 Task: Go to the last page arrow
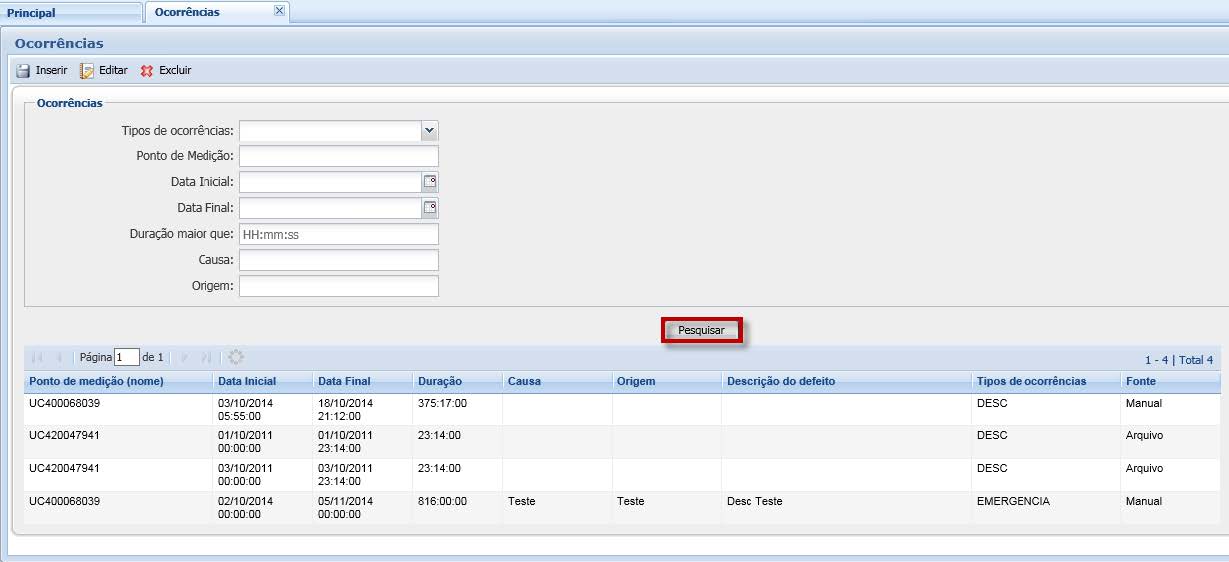click(206, 357)
